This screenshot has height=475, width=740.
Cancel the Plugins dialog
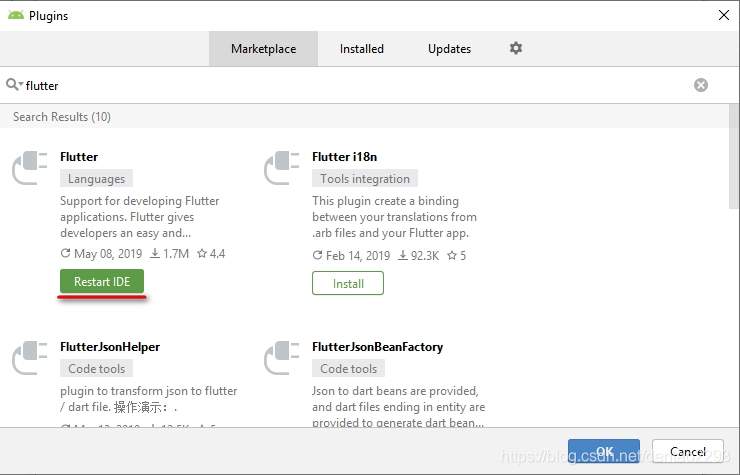pyautogui.click(x=688, y=451)
